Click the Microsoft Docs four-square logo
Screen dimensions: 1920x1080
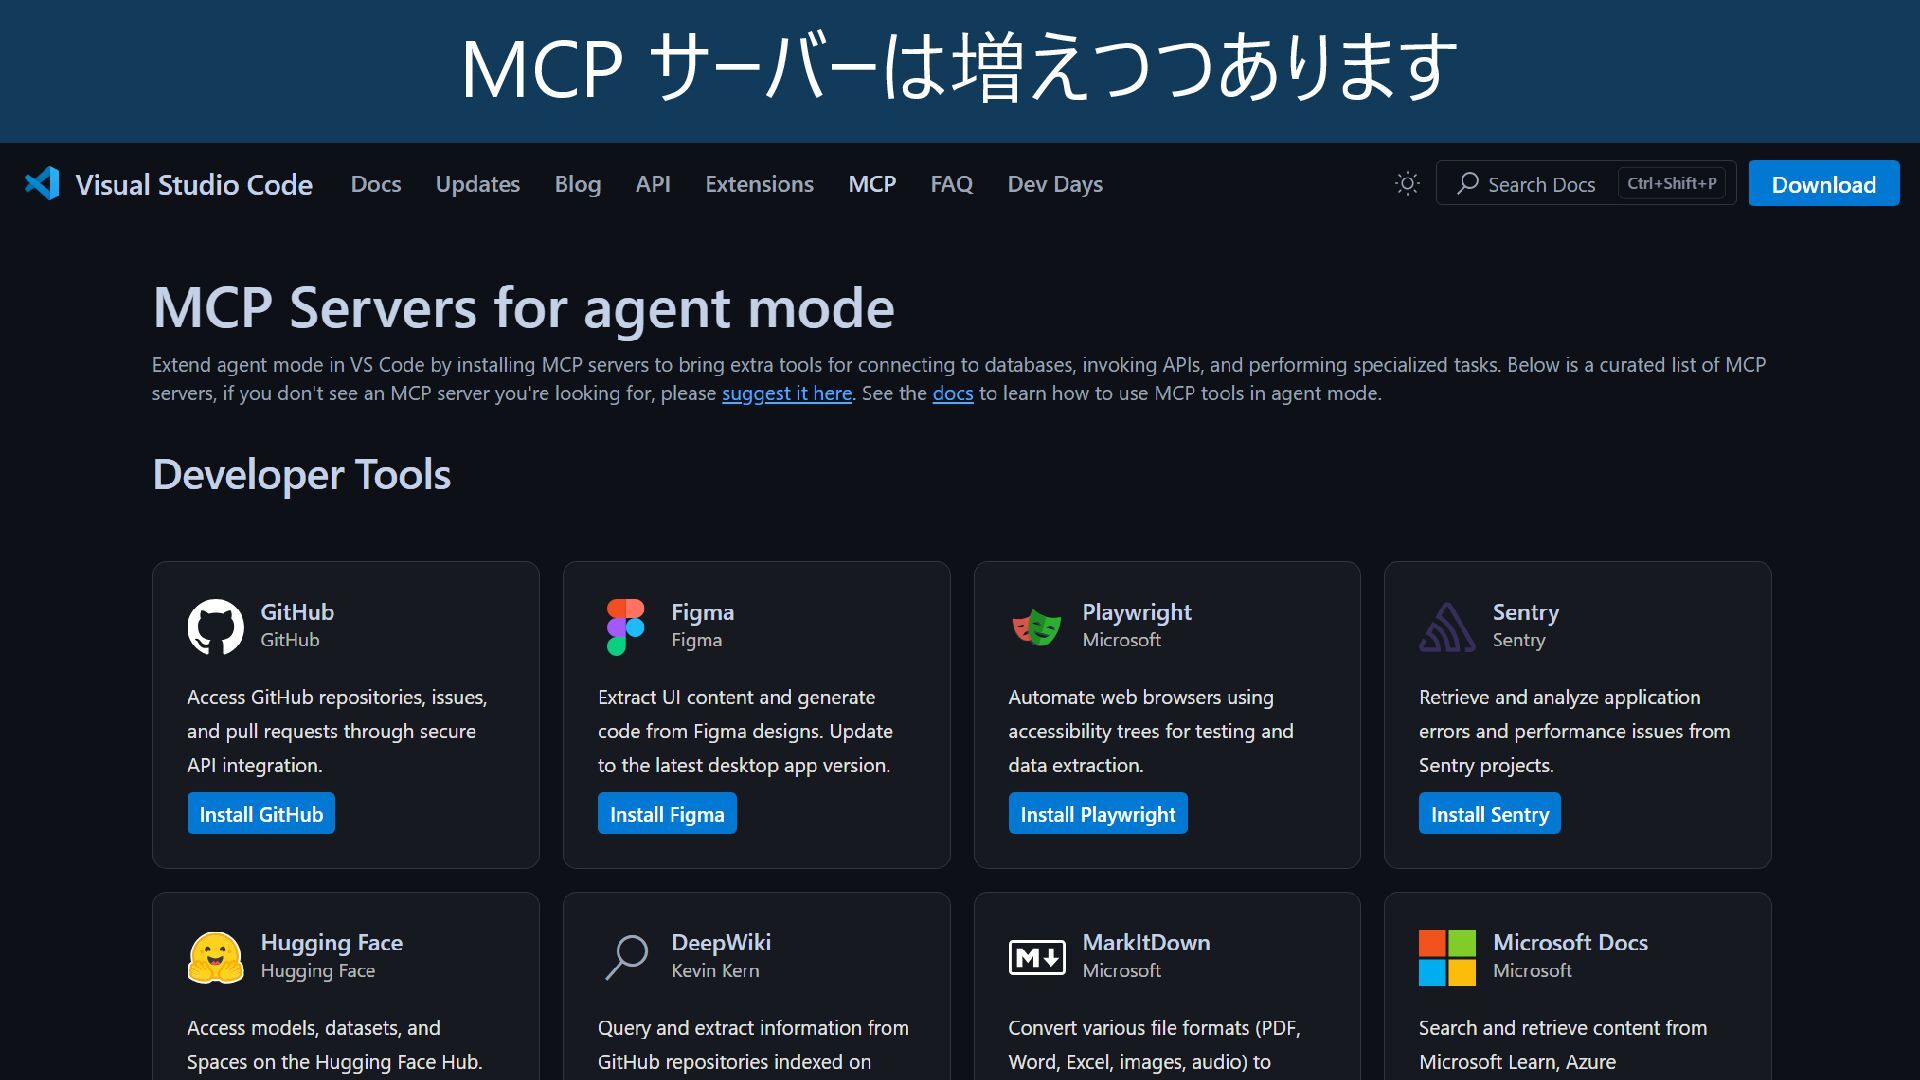click(x=1446, y=957)
